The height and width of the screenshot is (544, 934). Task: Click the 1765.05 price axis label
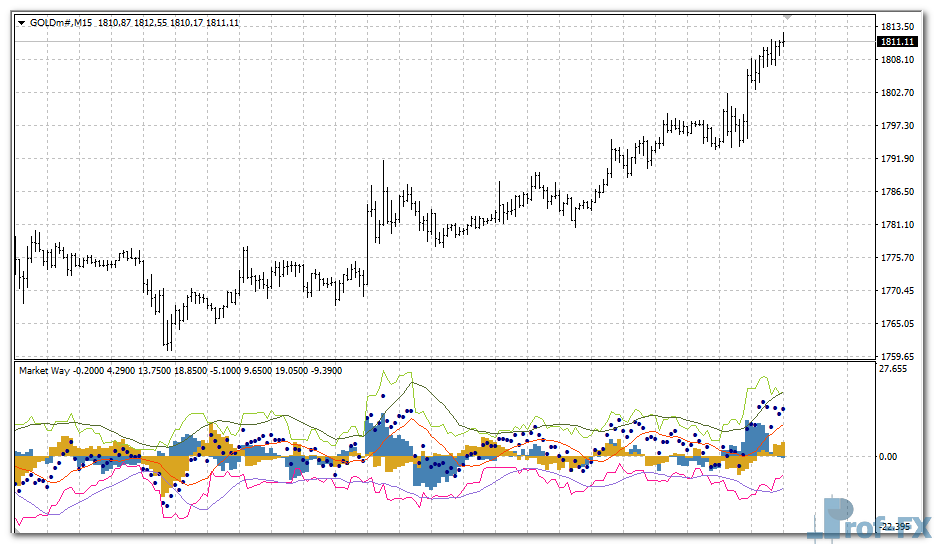click(x=897, y=323)
